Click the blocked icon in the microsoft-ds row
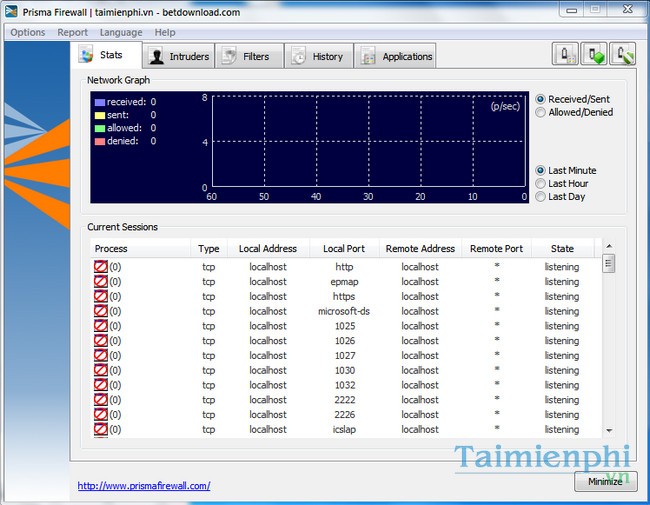The image size is (650, 505). tap(101, 311)
